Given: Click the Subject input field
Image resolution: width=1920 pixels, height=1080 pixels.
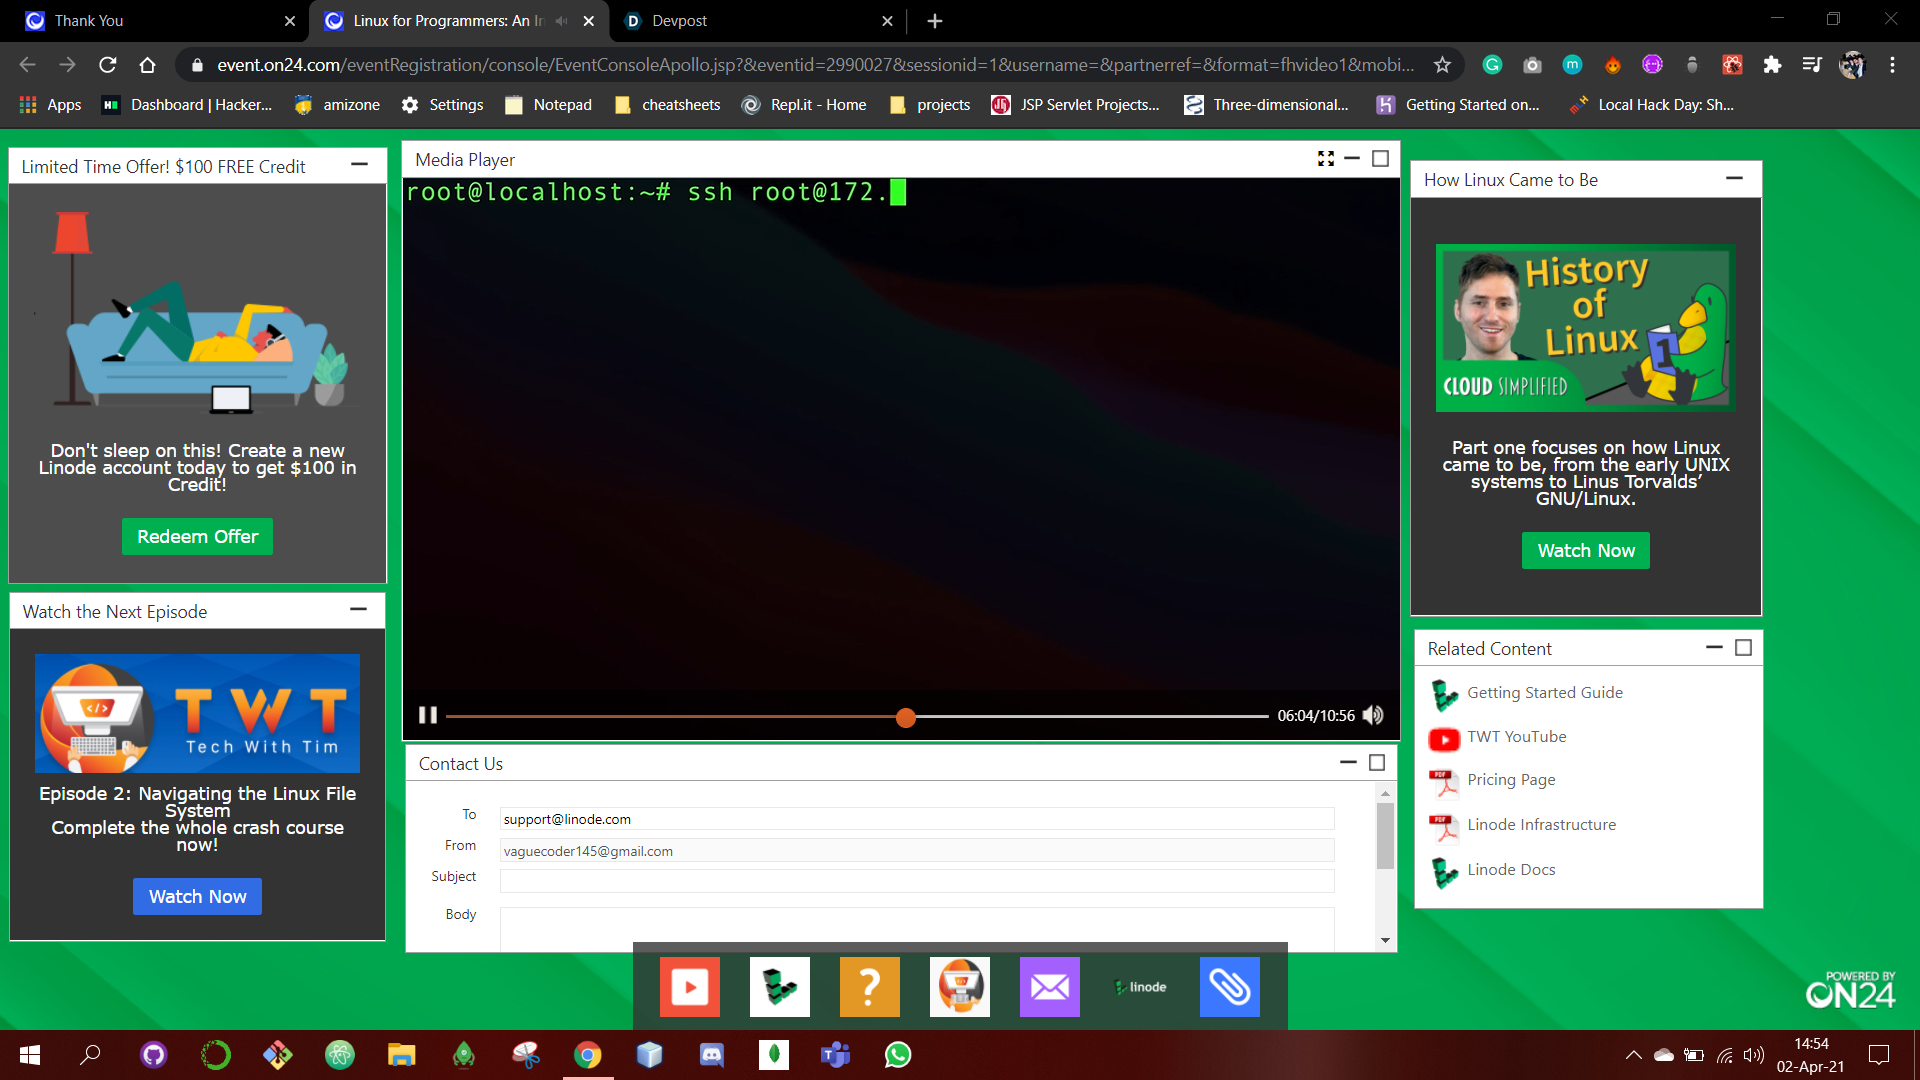Looking at the screenshot, I should pyautogui.click(x=916, y=881).
